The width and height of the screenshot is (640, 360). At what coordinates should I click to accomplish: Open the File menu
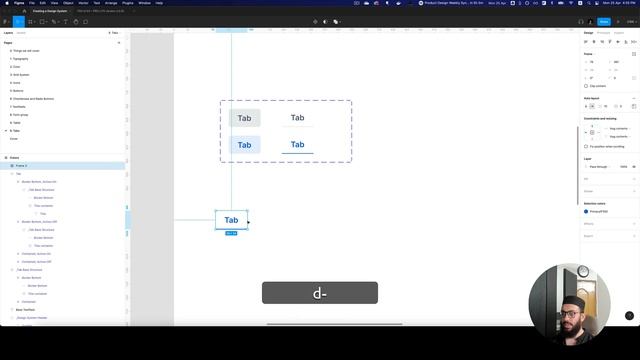pos(31,3)
